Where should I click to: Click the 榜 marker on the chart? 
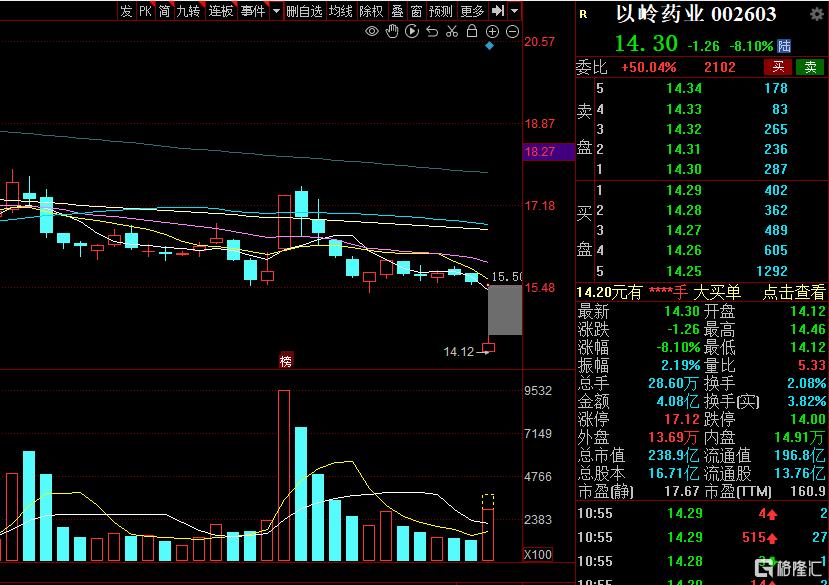click(x=285, y=361)
